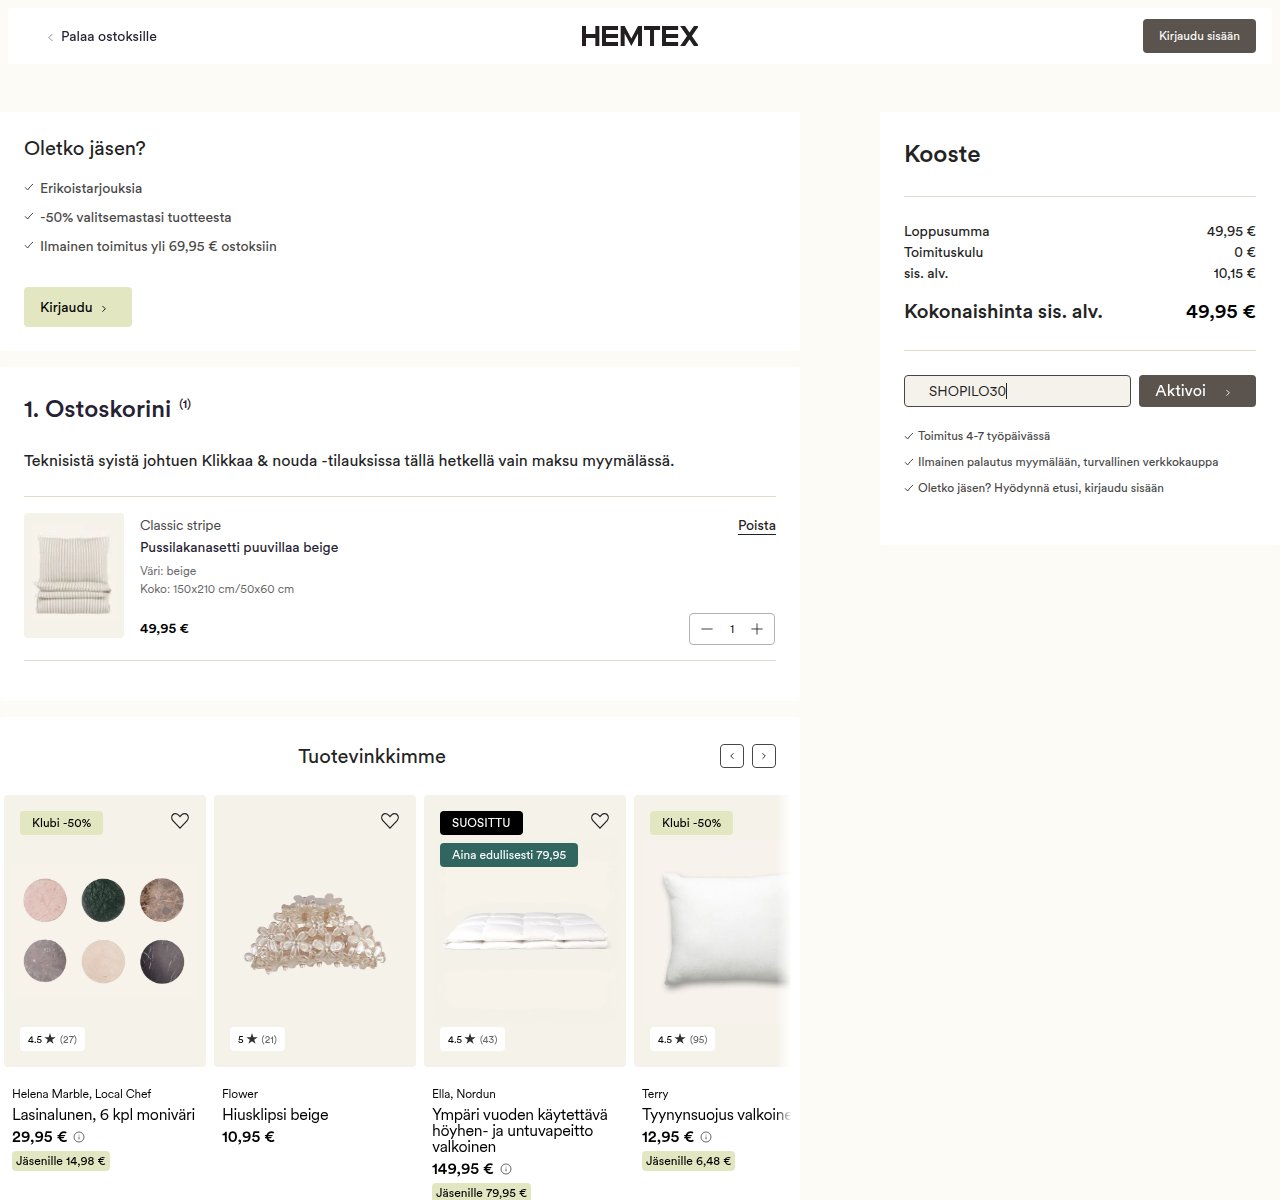The height and width of the screenshot is (1200, 1280).
Task: Click the Kooste summary heading
Action: pyautogui.click(x=942, y=154)
